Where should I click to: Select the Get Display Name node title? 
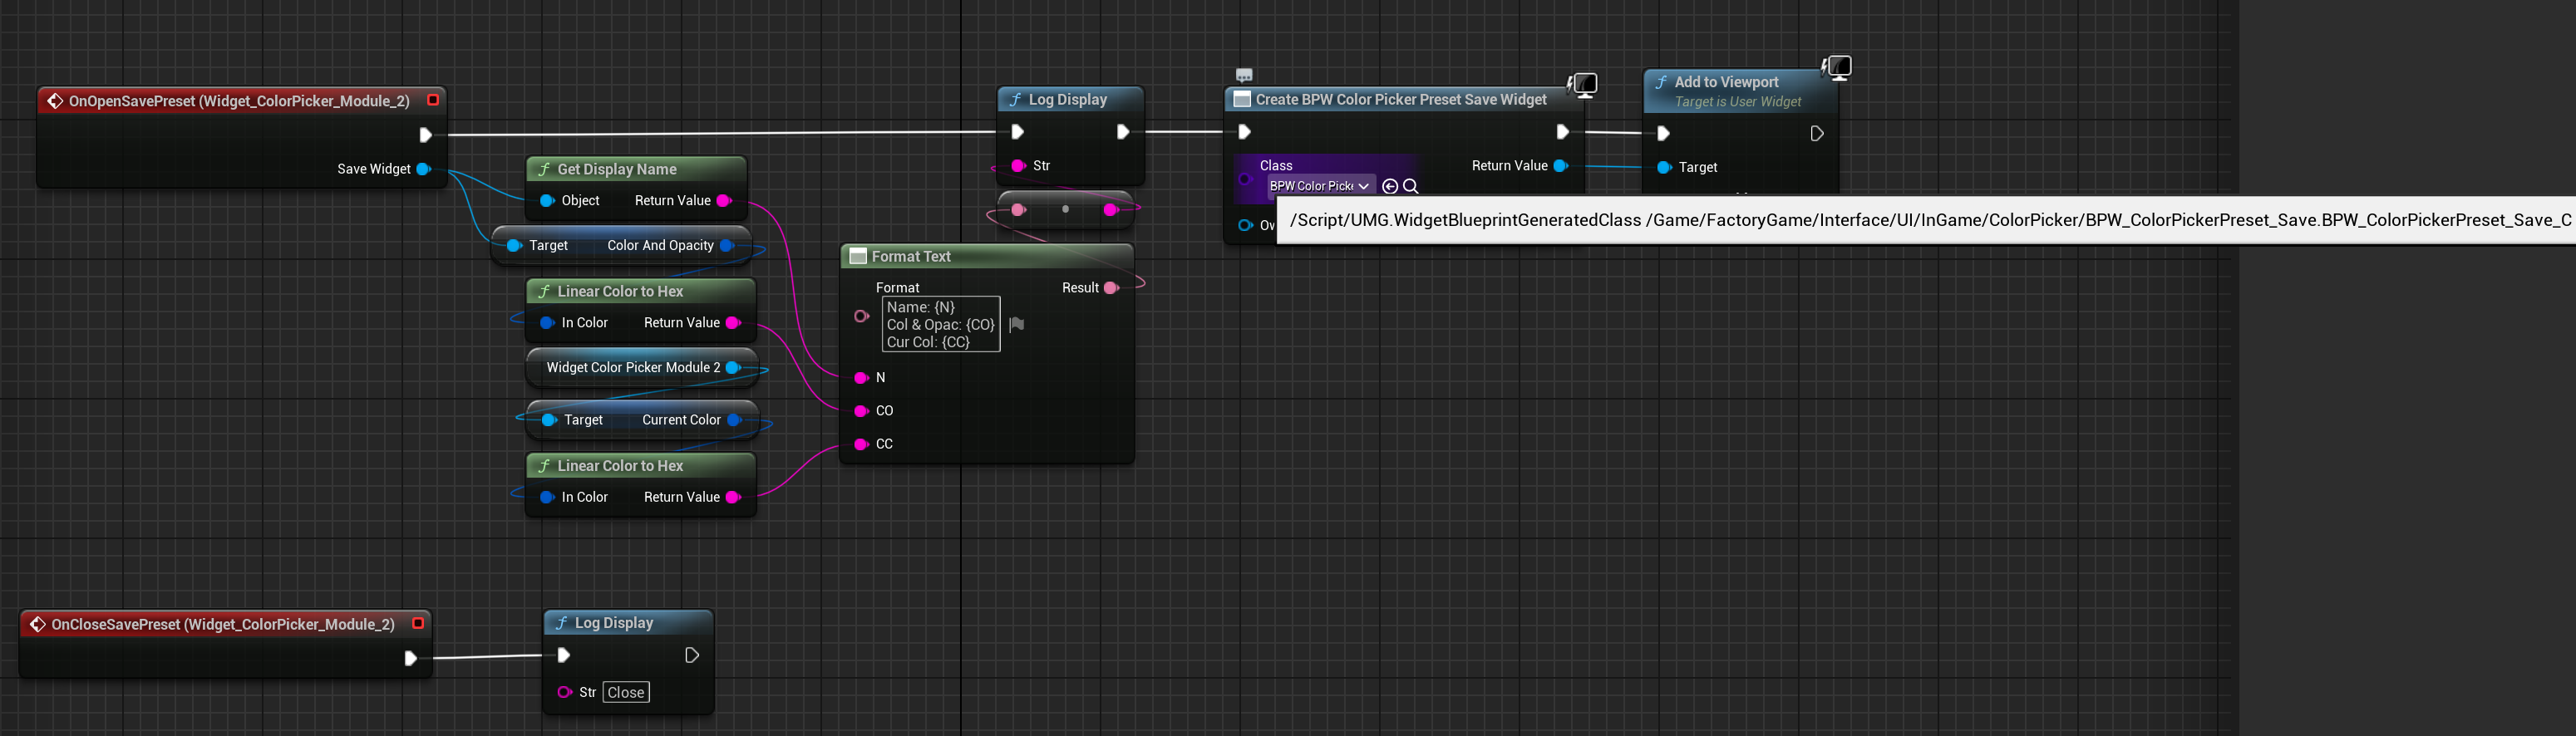(x=617, y=170)
